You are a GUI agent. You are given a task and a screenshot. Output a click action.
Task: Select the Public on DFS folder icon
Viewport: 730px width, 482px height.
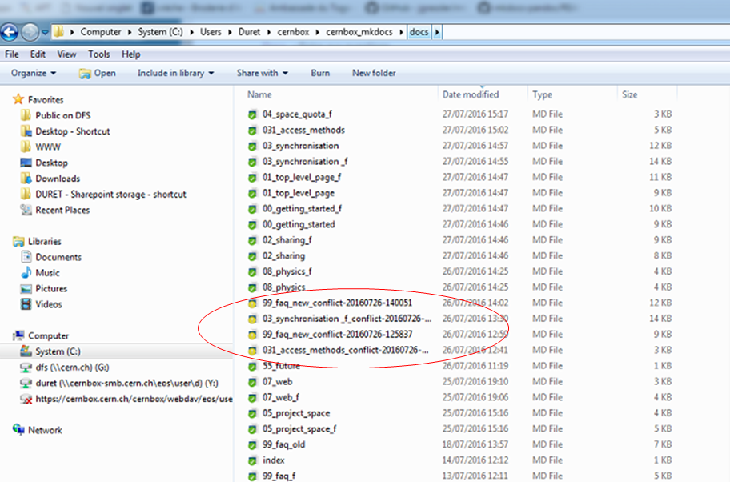(26, 116)
